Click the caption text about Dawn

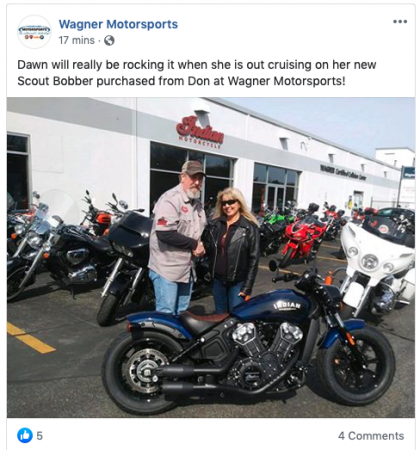click(197, 73)
